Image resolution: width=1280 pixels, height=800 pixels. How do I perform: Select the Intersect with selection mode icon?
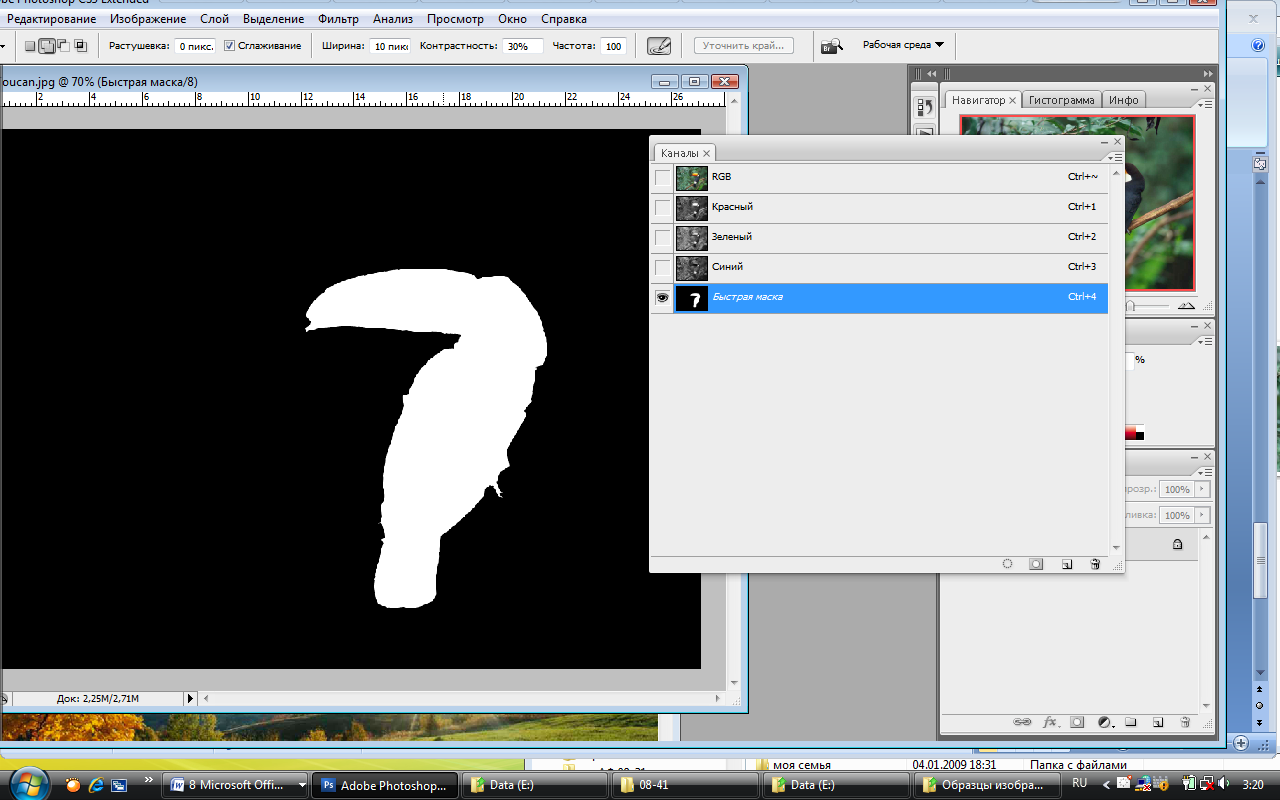click(80, 46)
